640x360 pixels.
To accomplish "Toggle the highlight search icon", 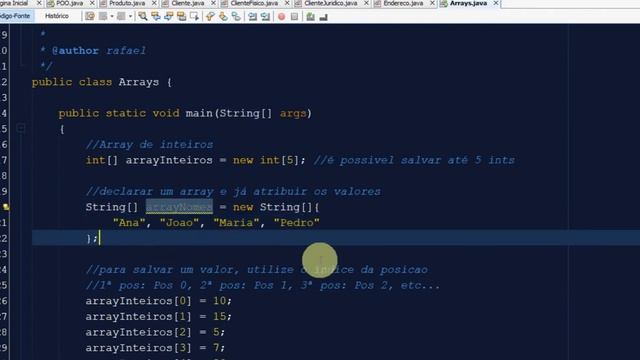I will click(181, 16).
